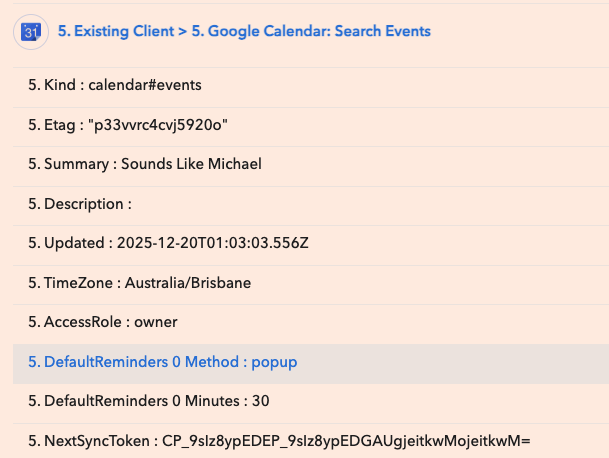Pick the empty Description field
The height and width of the screenshot is (458, 609).
pos(80,204)
